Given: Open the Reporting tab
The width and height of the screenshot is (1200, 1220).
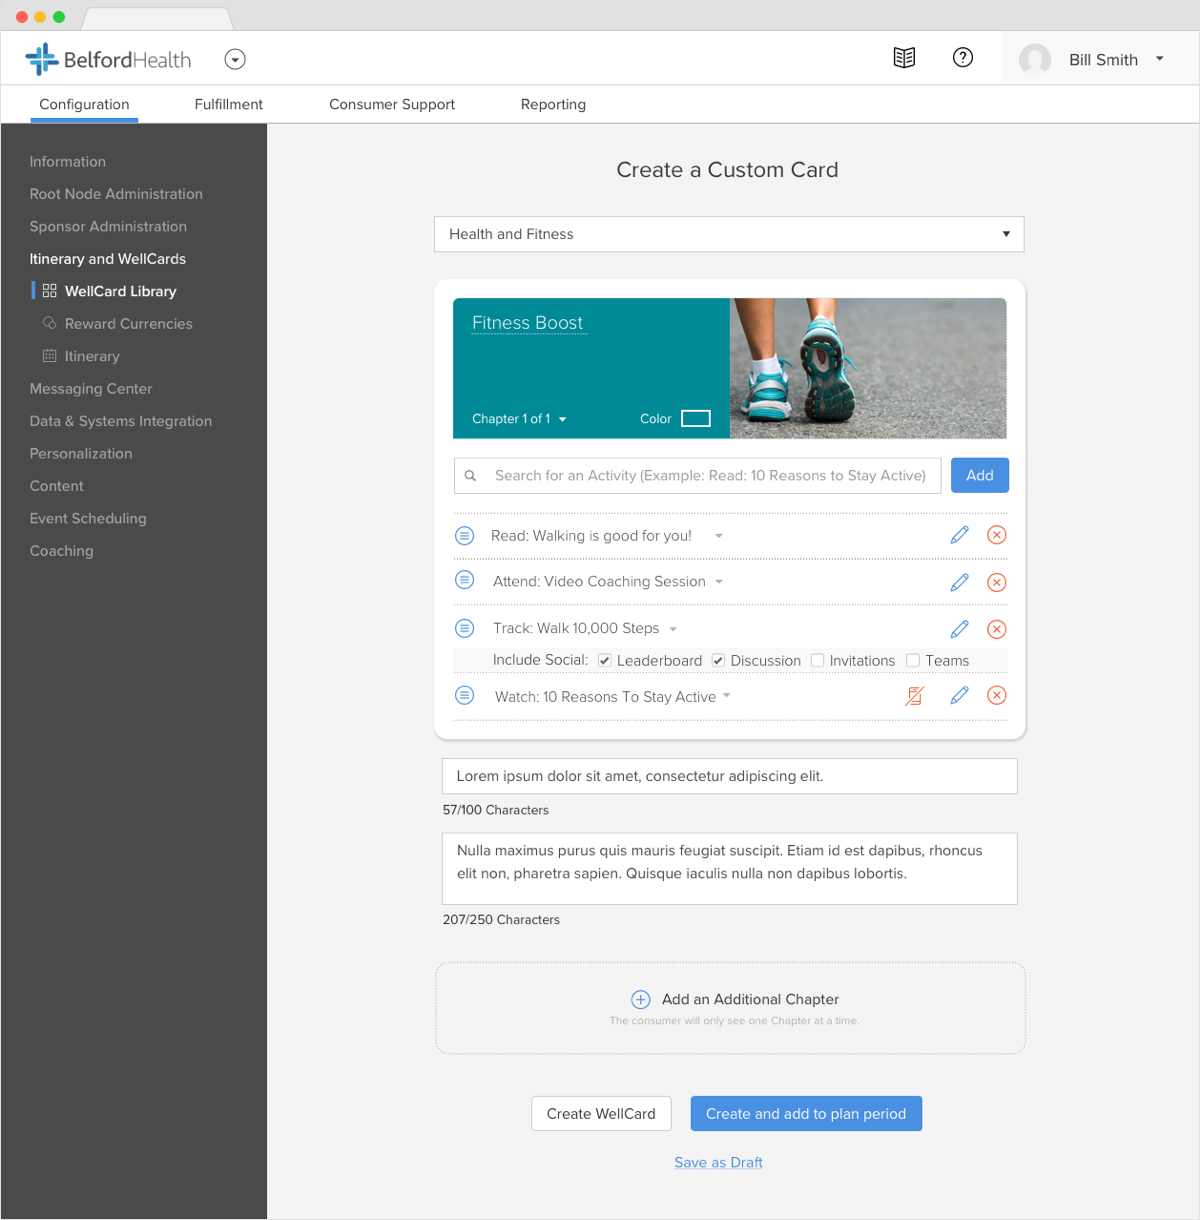Looking at the screenshot, I should tap(553, 104).
